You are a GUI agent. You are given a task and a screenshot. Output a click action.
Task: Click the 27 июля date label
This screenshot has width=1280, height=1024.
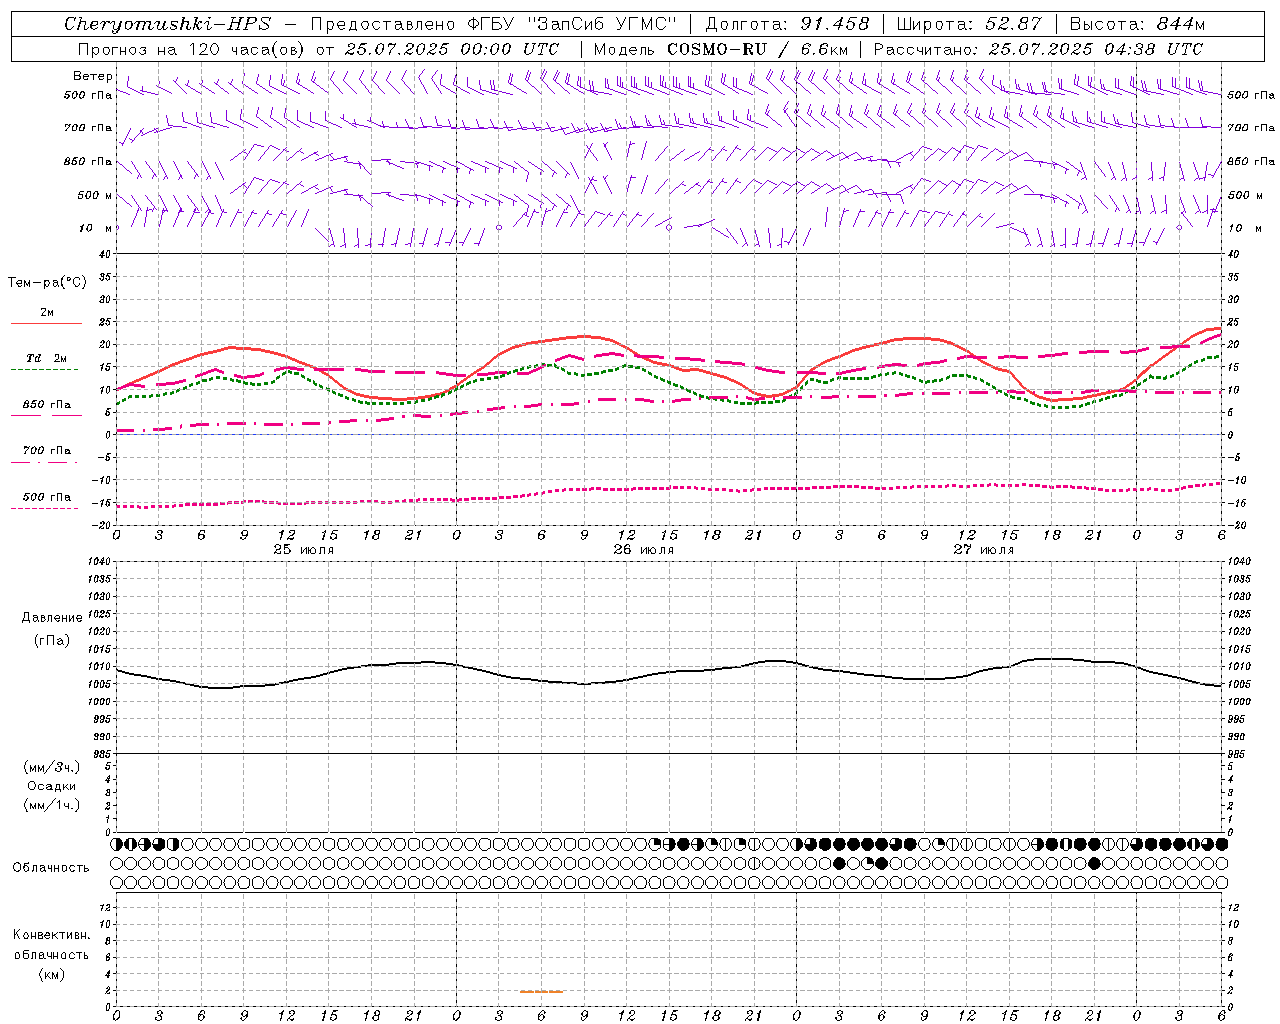point(983,550)
